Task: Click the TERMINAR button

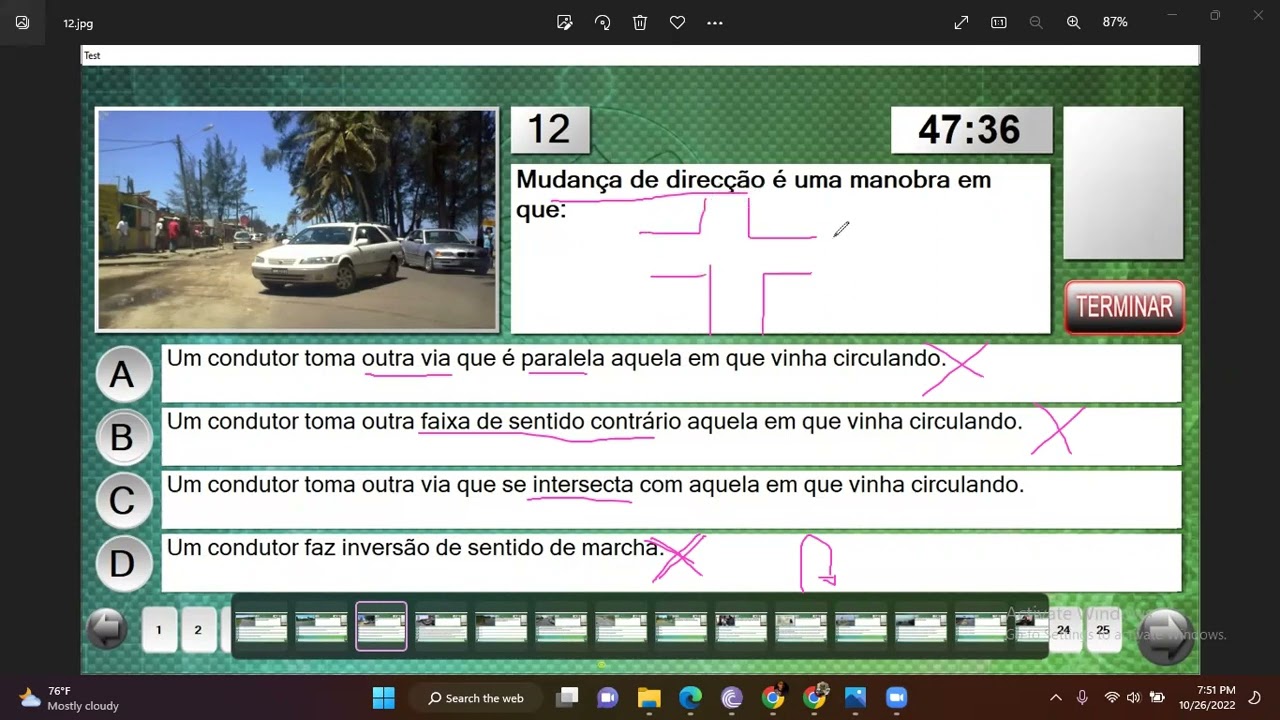Action: (x=1125, y=307)
